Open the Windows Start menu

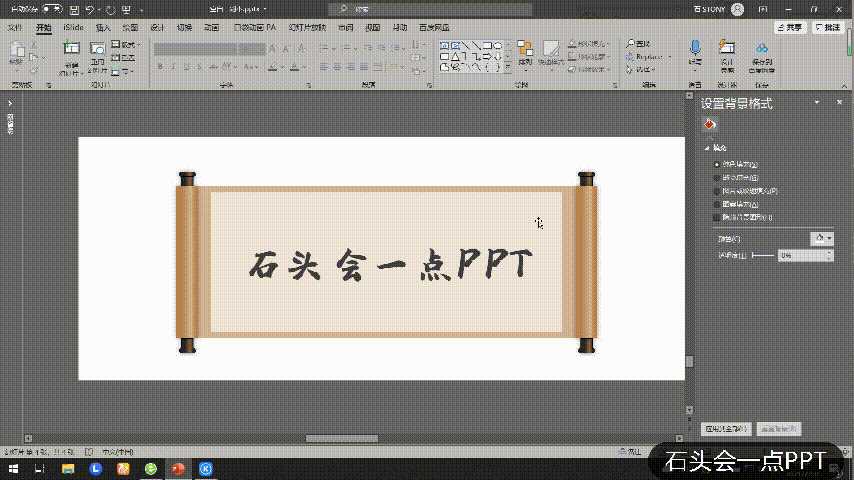14,469
